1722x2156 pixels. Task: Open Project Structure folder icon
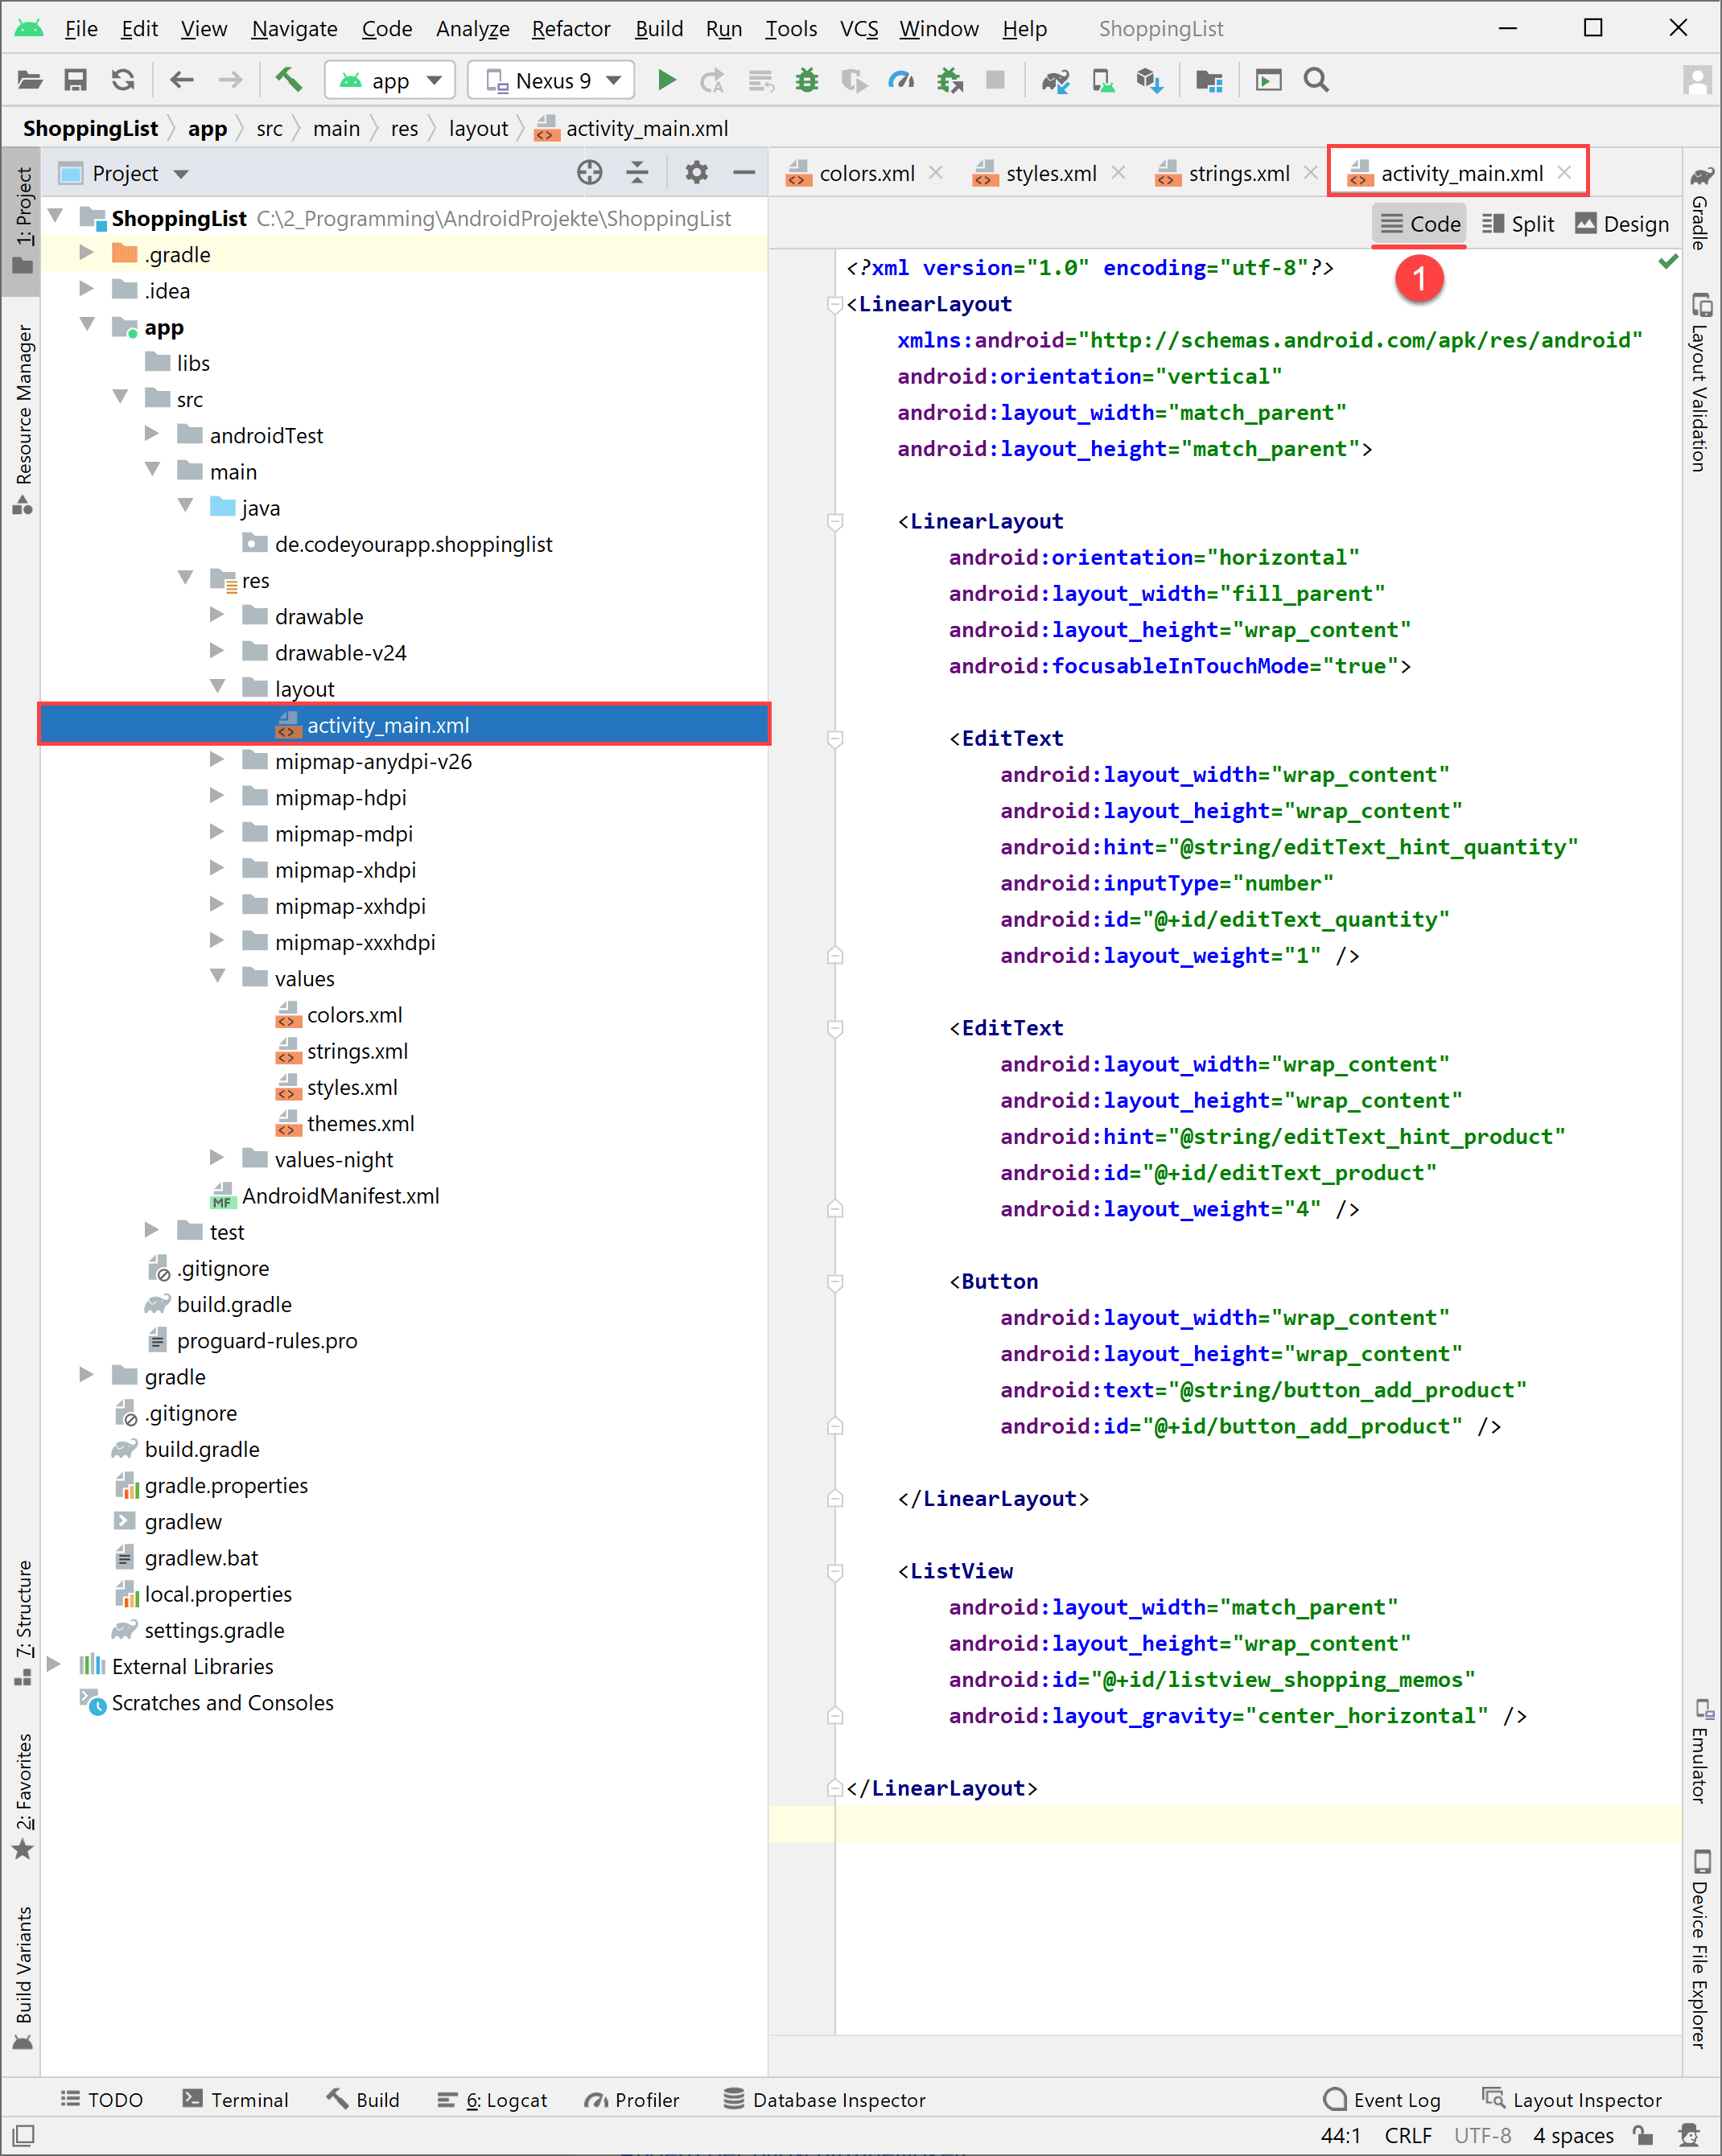[x=1209, y=80]
